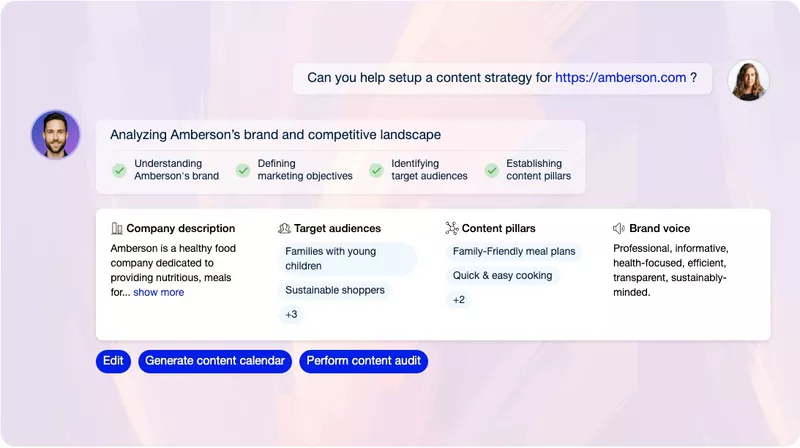Click Generate content calendar button
The image size is (800, 448).
point(215,361)
